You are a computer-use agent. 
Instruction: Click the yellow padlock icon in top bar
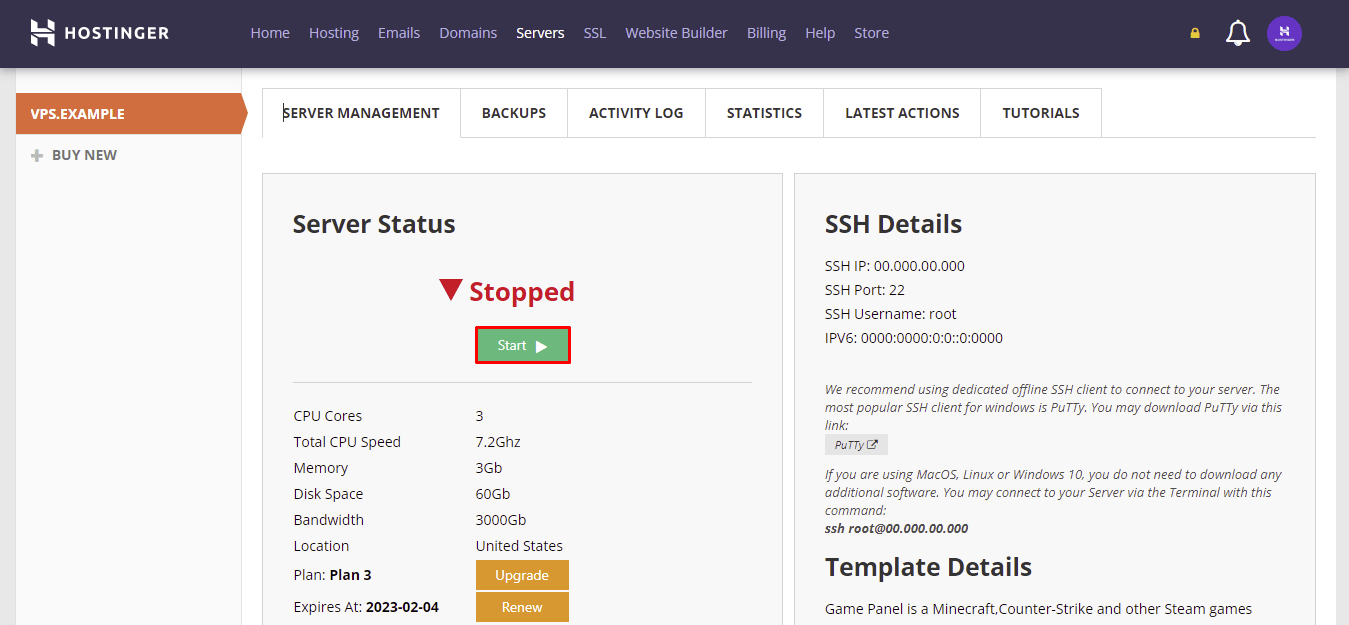coord(1194,32)
